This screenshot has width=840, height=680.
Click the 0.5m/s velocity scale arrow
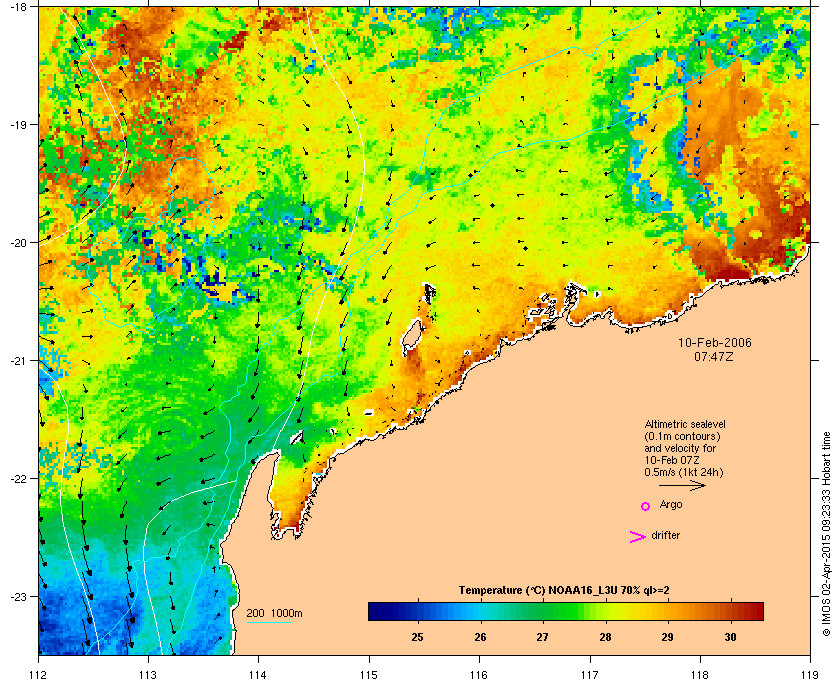coord(682,486)
